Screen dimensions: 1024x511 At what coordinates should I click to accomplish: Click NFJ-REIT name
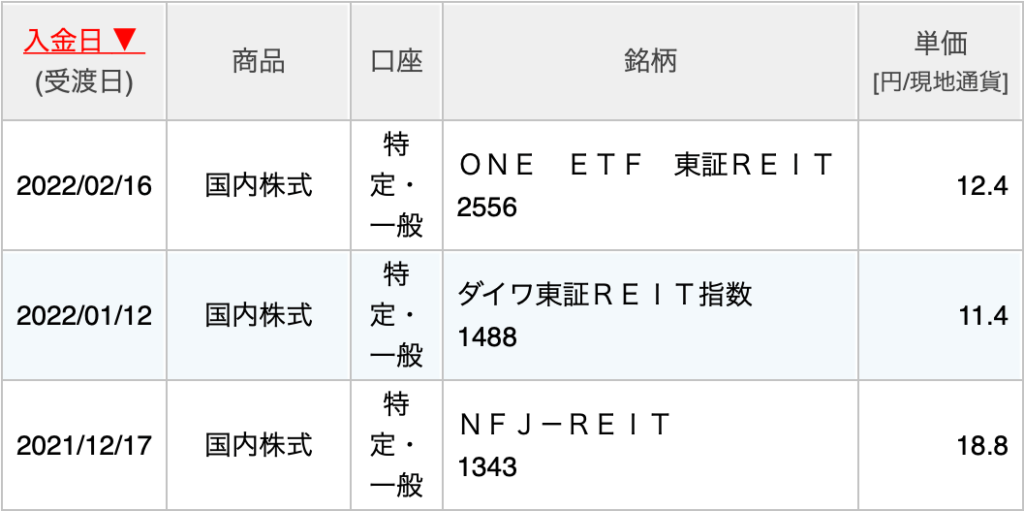coord(565,425)
